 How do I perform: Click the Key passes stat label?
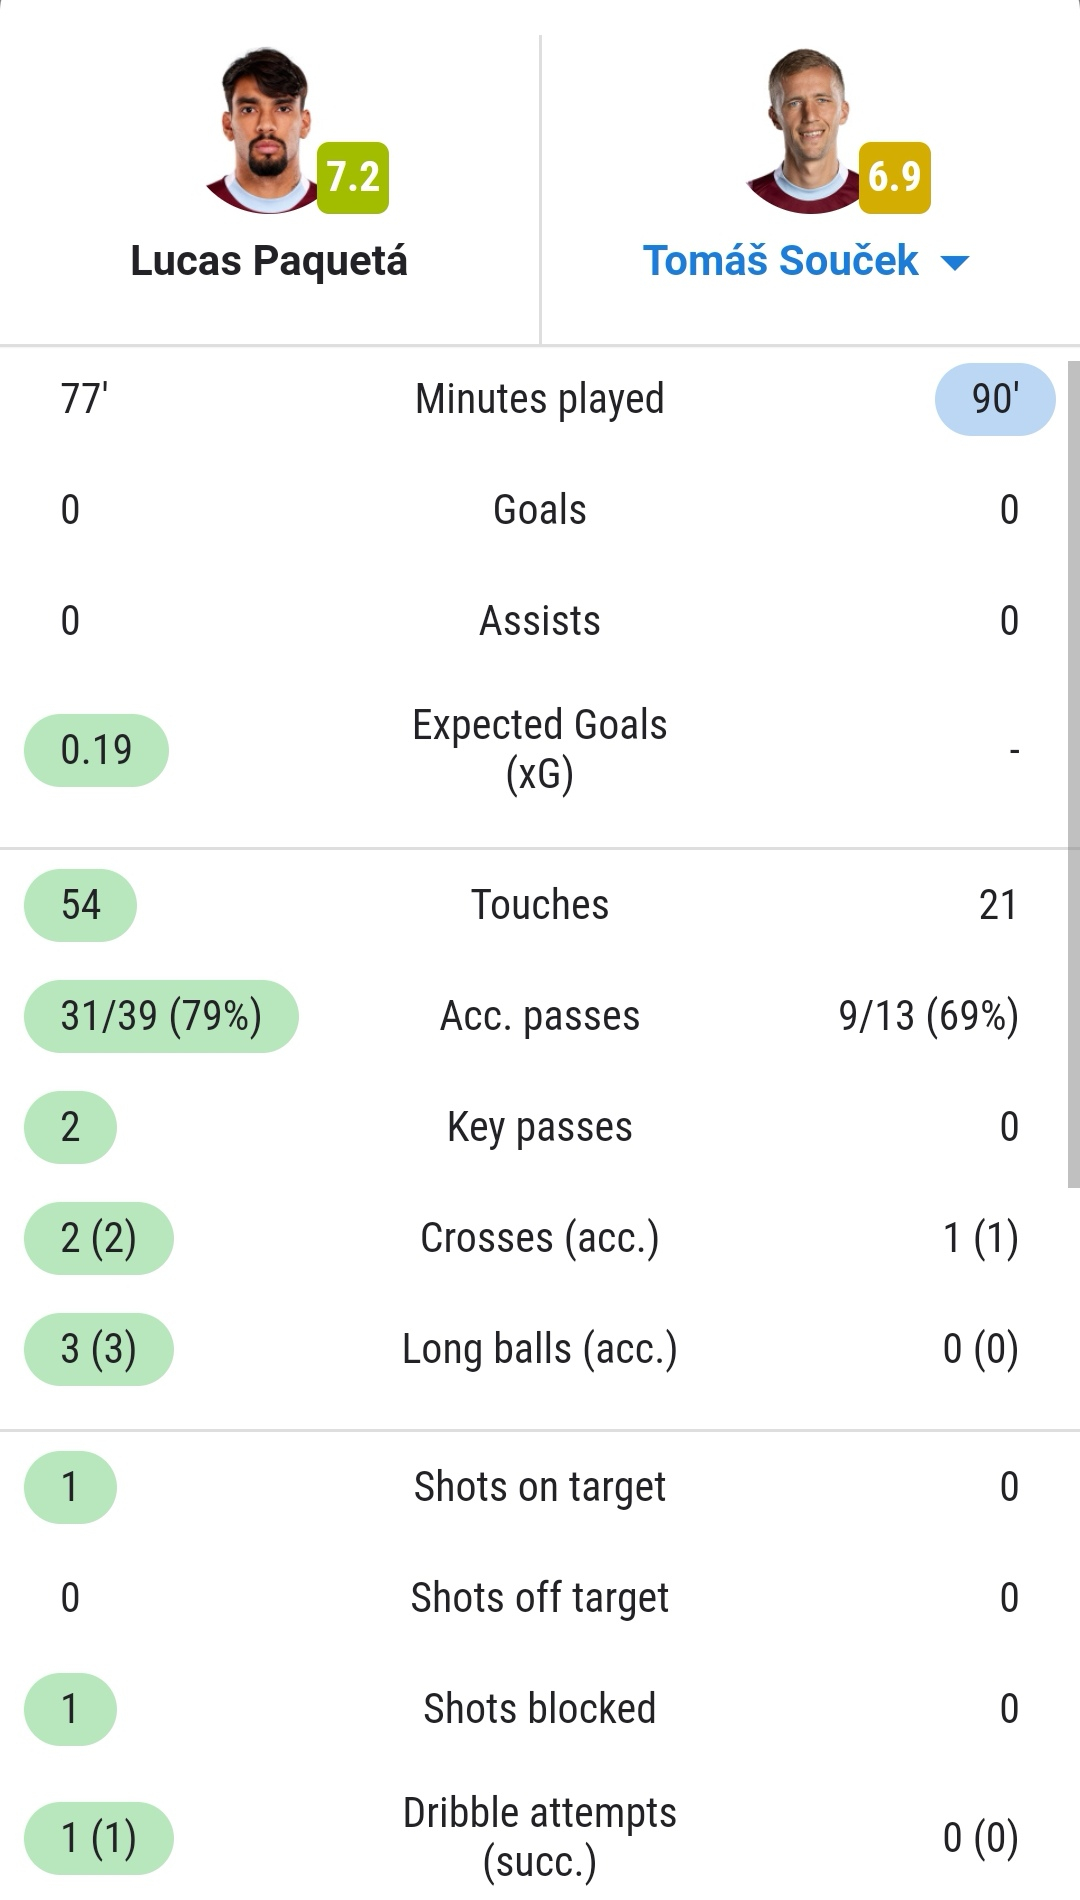click(540, 1127)
